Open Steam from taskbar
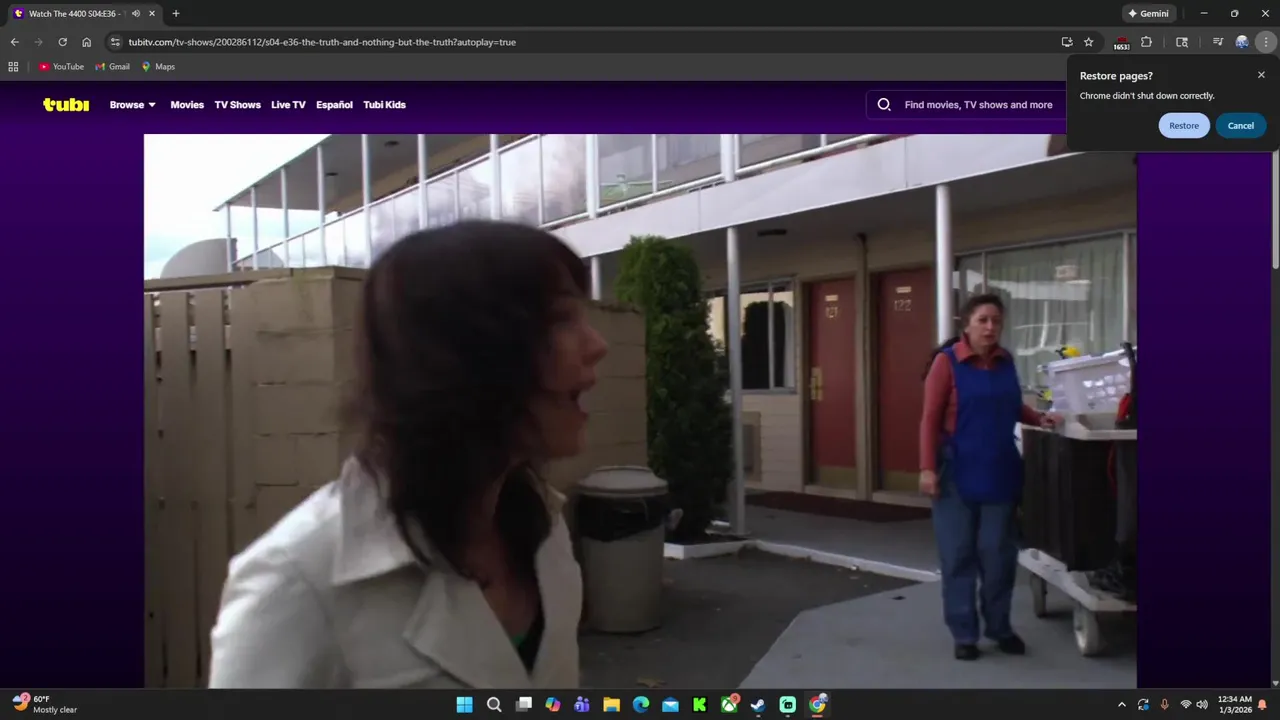This screenshot has width=1280, height=720. coord(759,704)
